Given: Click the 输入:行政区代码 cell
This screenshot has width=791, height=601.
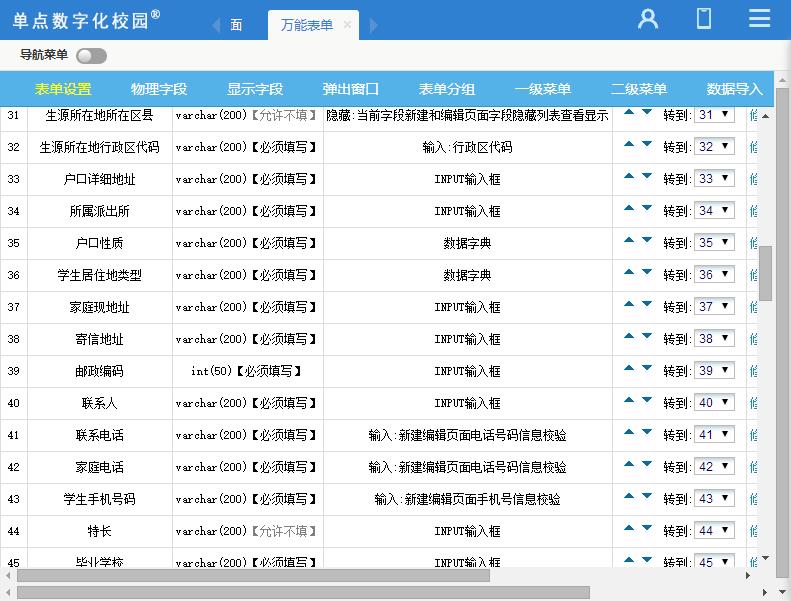Looking at the screenshot, I should pyautogui.click(x=467, y=147).
